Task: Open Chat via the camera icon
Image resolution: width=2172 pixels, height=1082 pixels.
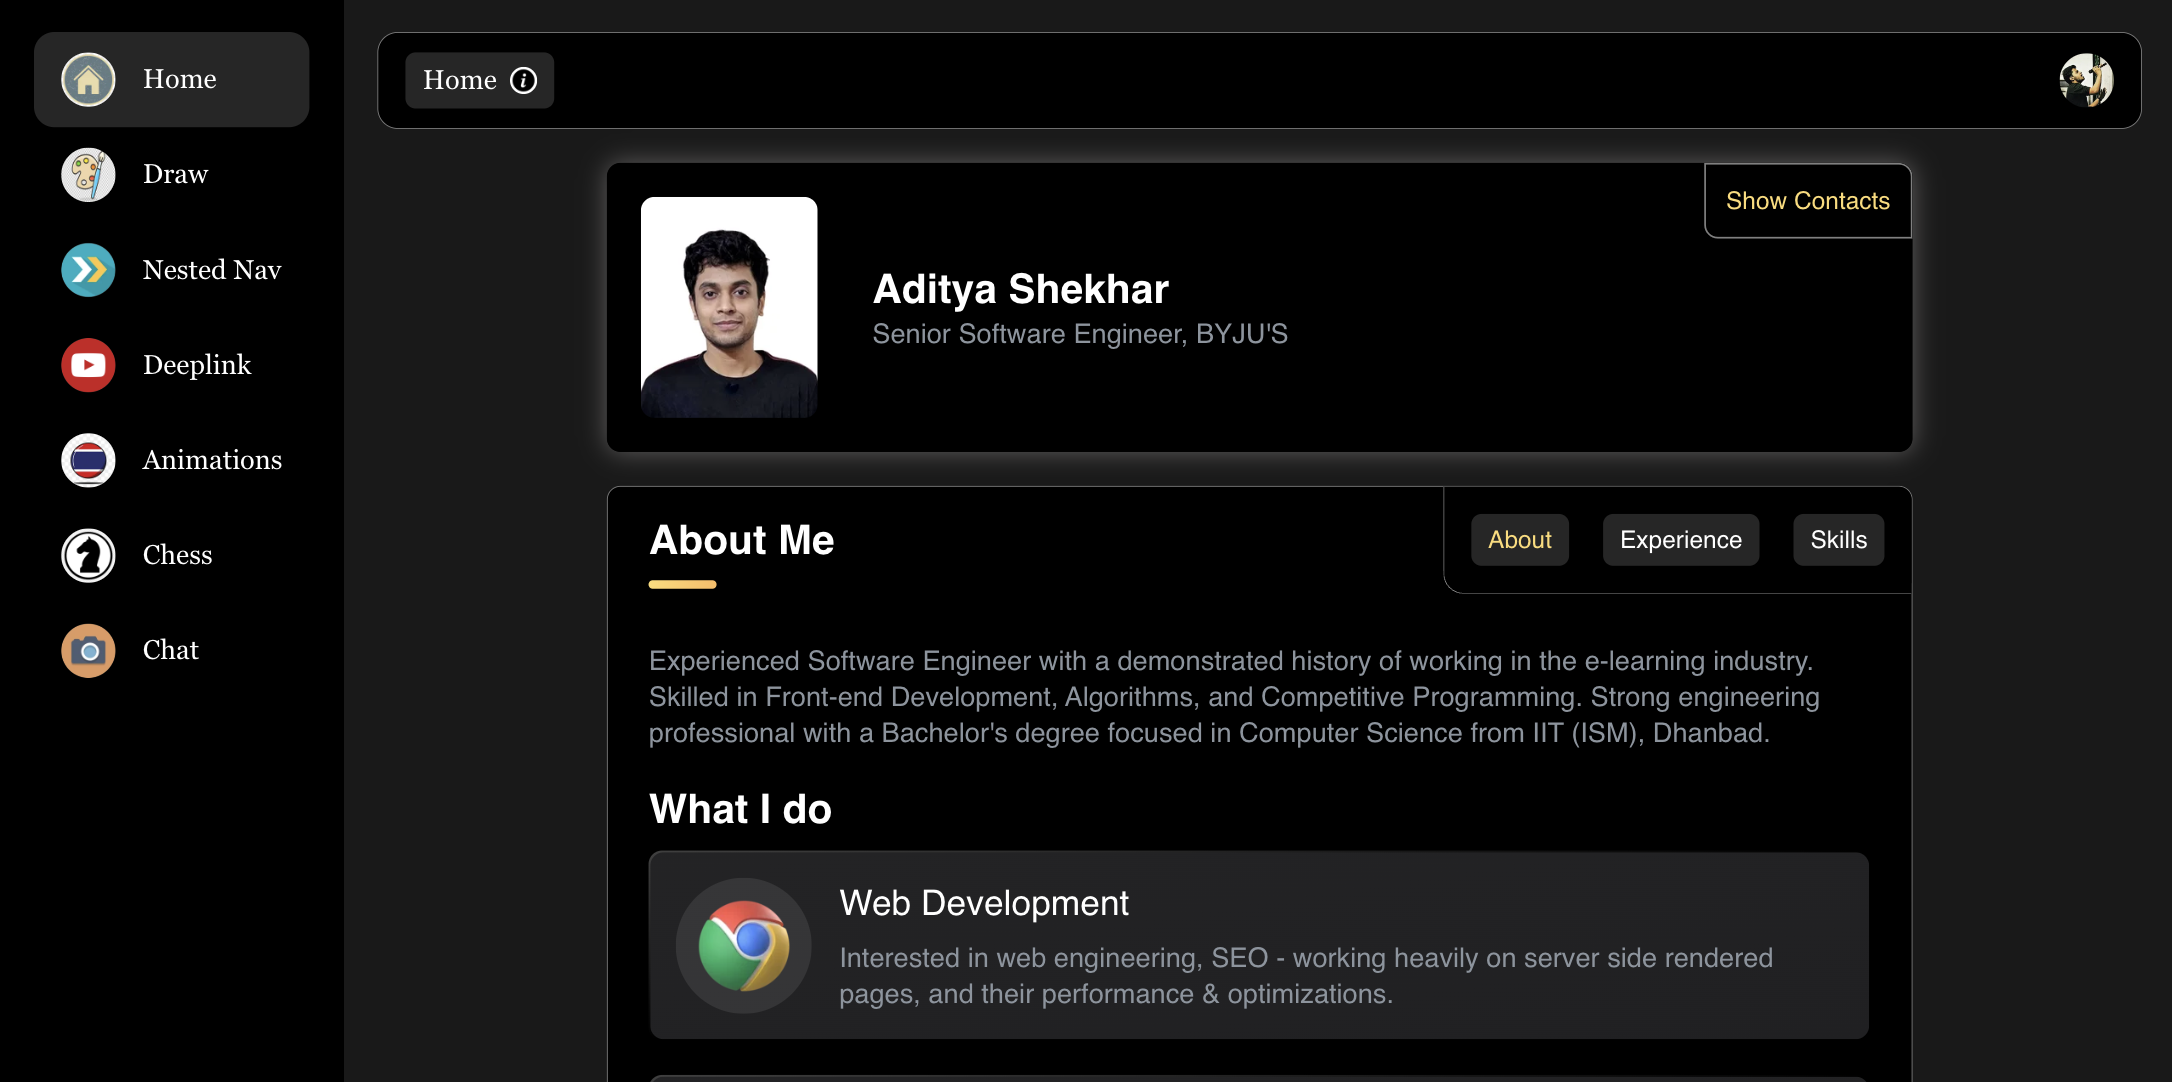Action: click(88, 650)
